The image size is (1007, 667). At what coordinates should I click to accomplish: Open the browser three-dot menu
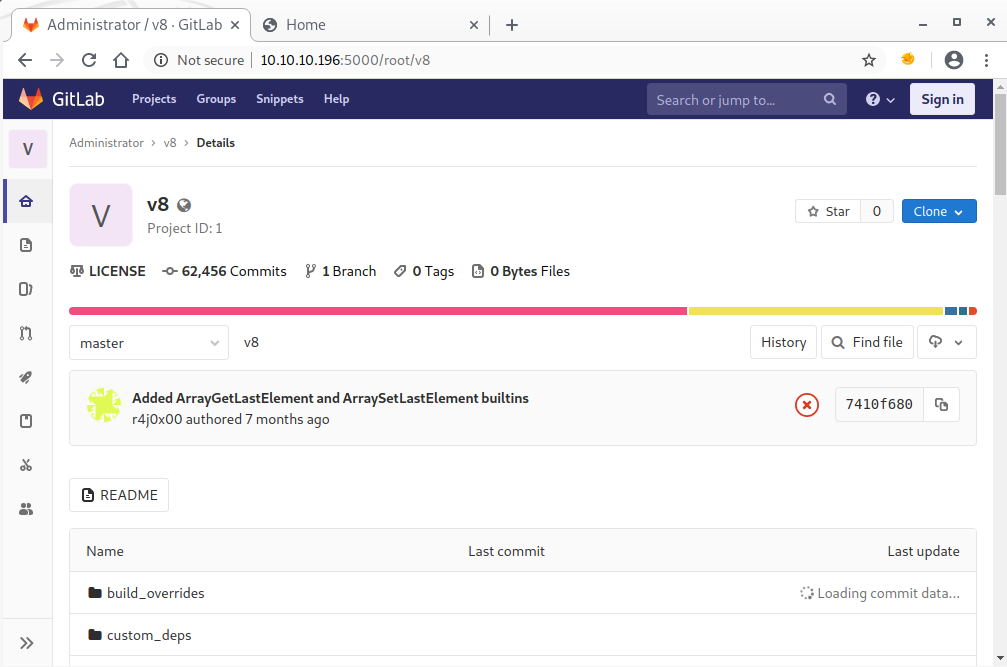986,60
